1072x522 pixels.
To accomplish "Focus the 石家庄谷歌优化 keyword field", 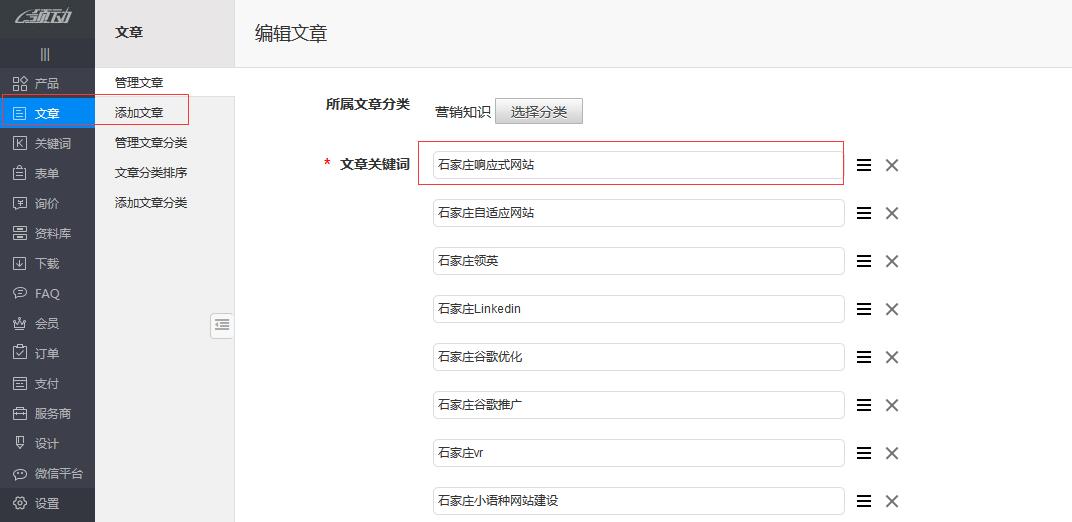I will click(x=639, y=357).
